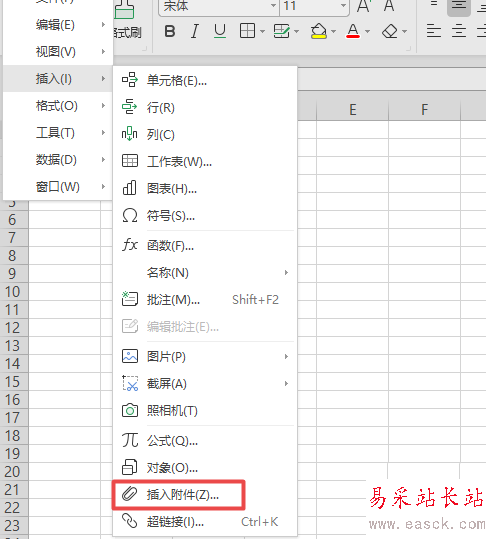Expand 名称(N) submenu
The image size is (486, 539).
click(x=205, y=273)
